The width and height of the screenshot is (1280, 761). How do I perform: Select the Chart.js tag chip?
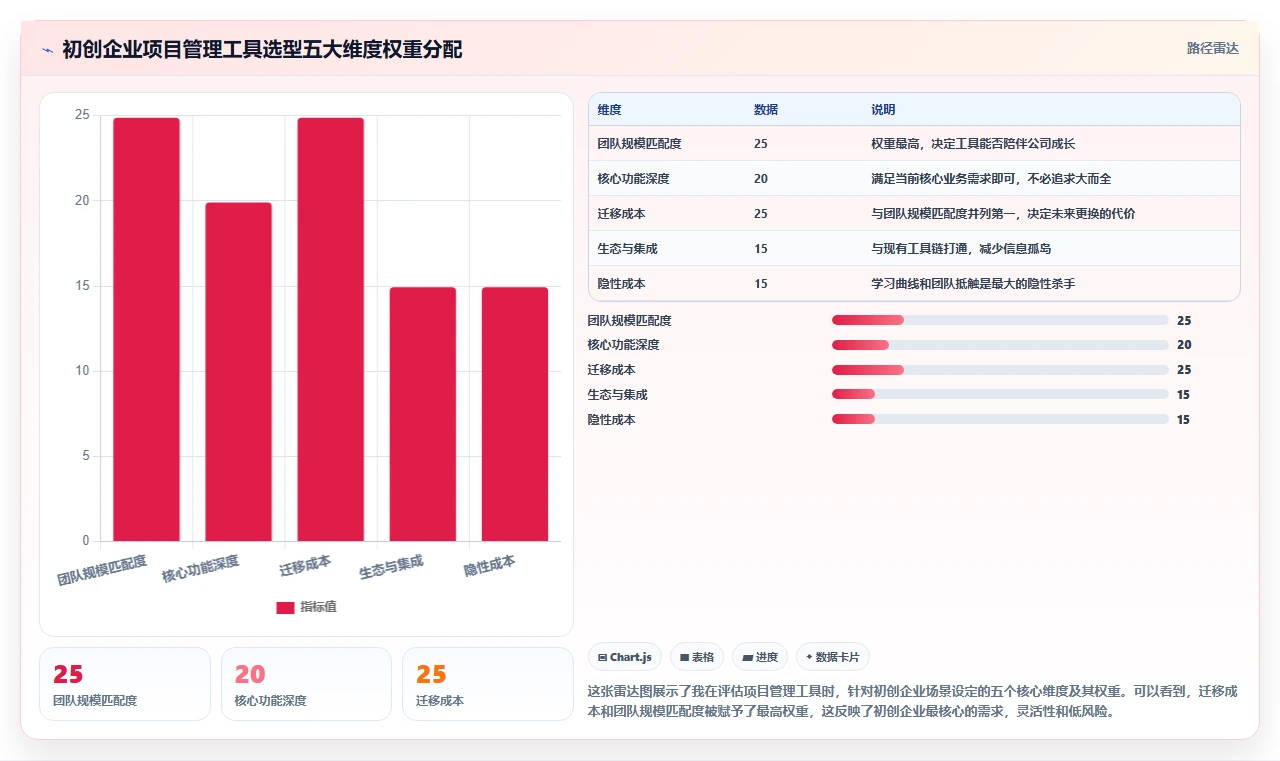[625, 657]
